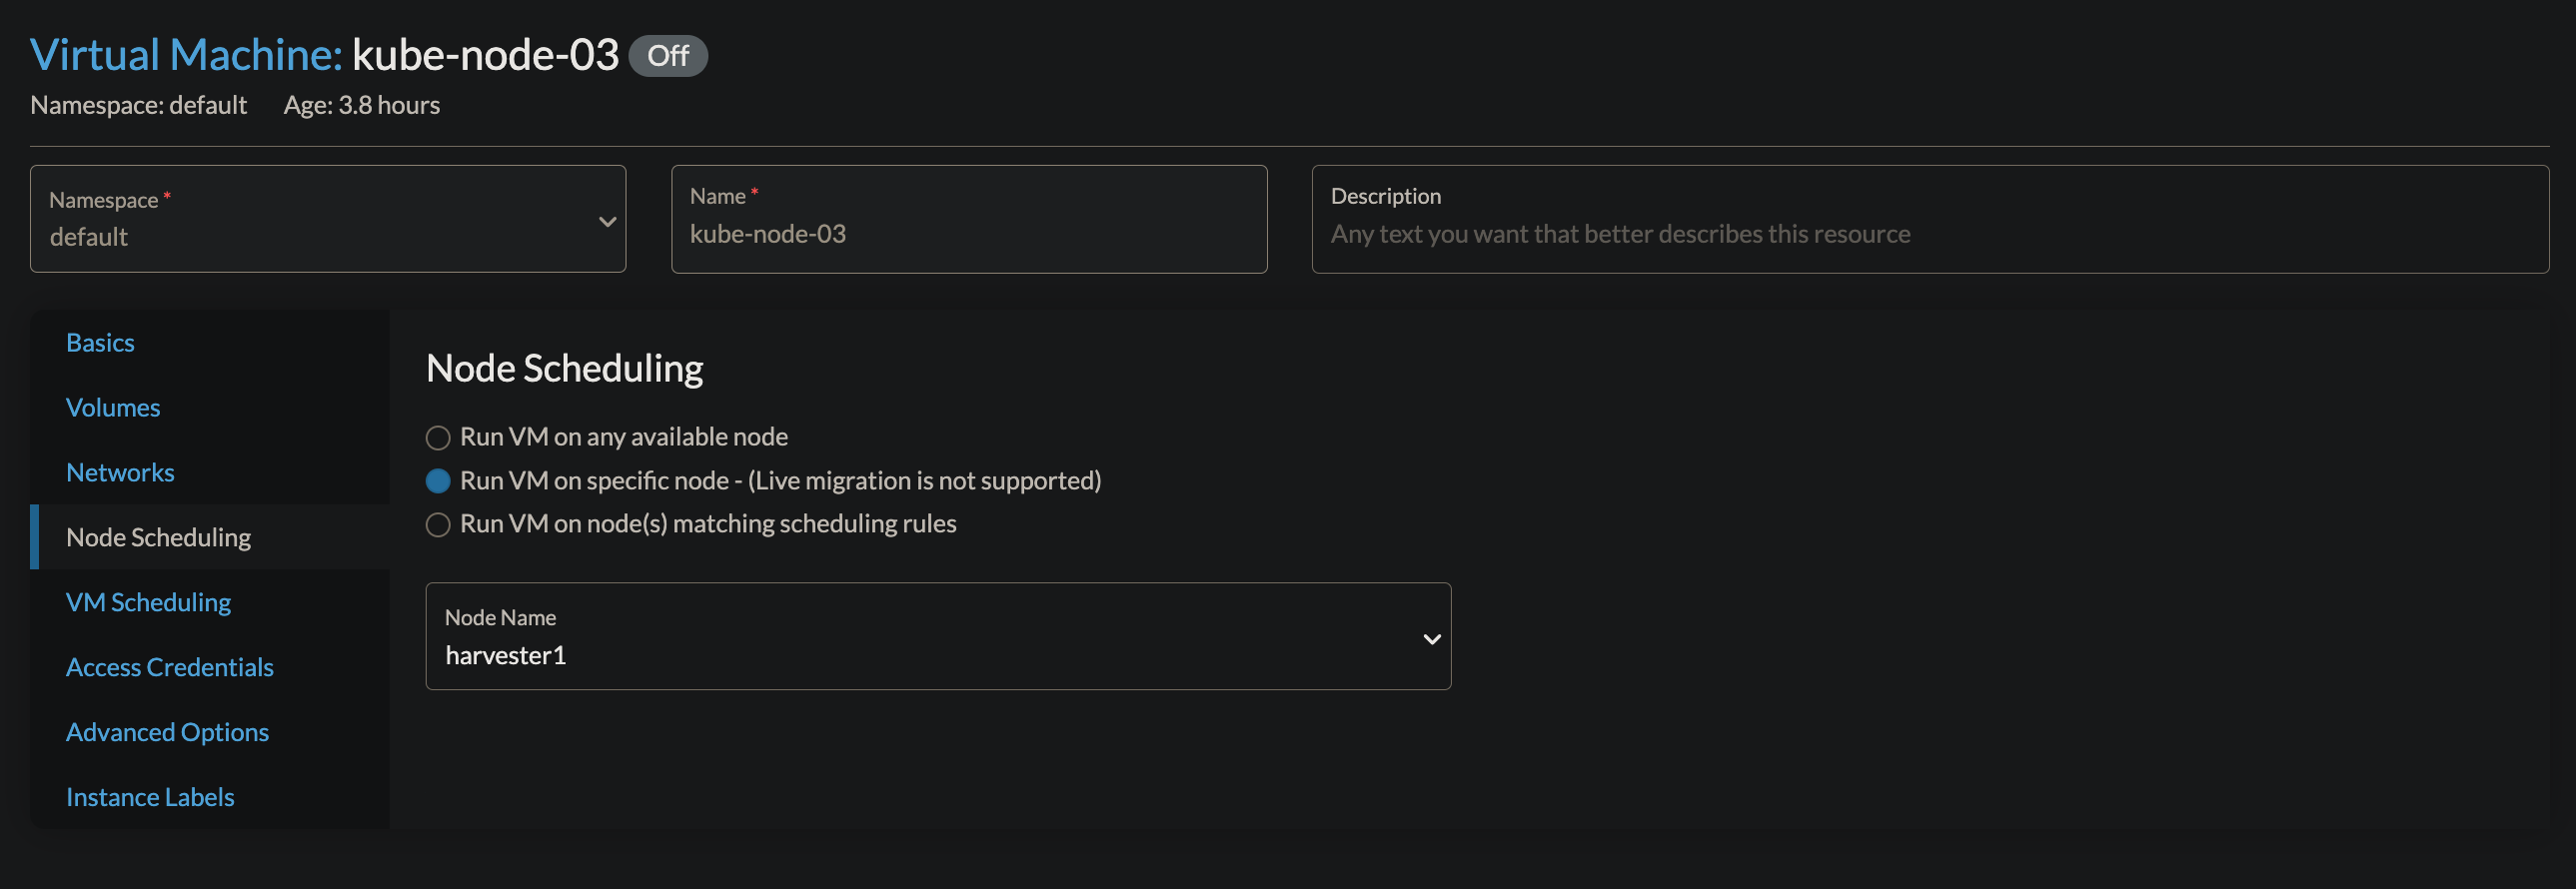
Task: Open the Advanced Options tab
Action: (x=167, y=733)
